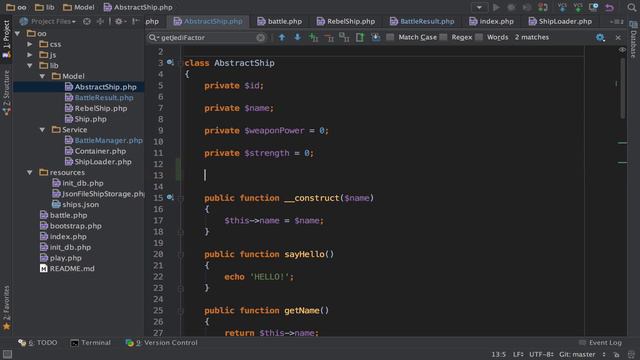Change UTF-8 file encoding in status bar

click(542, 355)
